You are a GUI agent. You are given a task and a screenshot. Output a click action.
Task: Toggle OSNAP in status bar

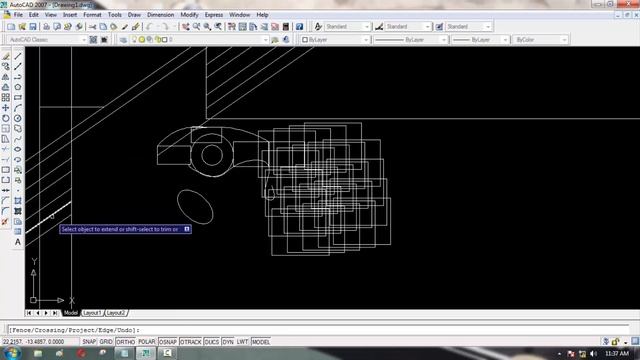[x=168, y=342]
